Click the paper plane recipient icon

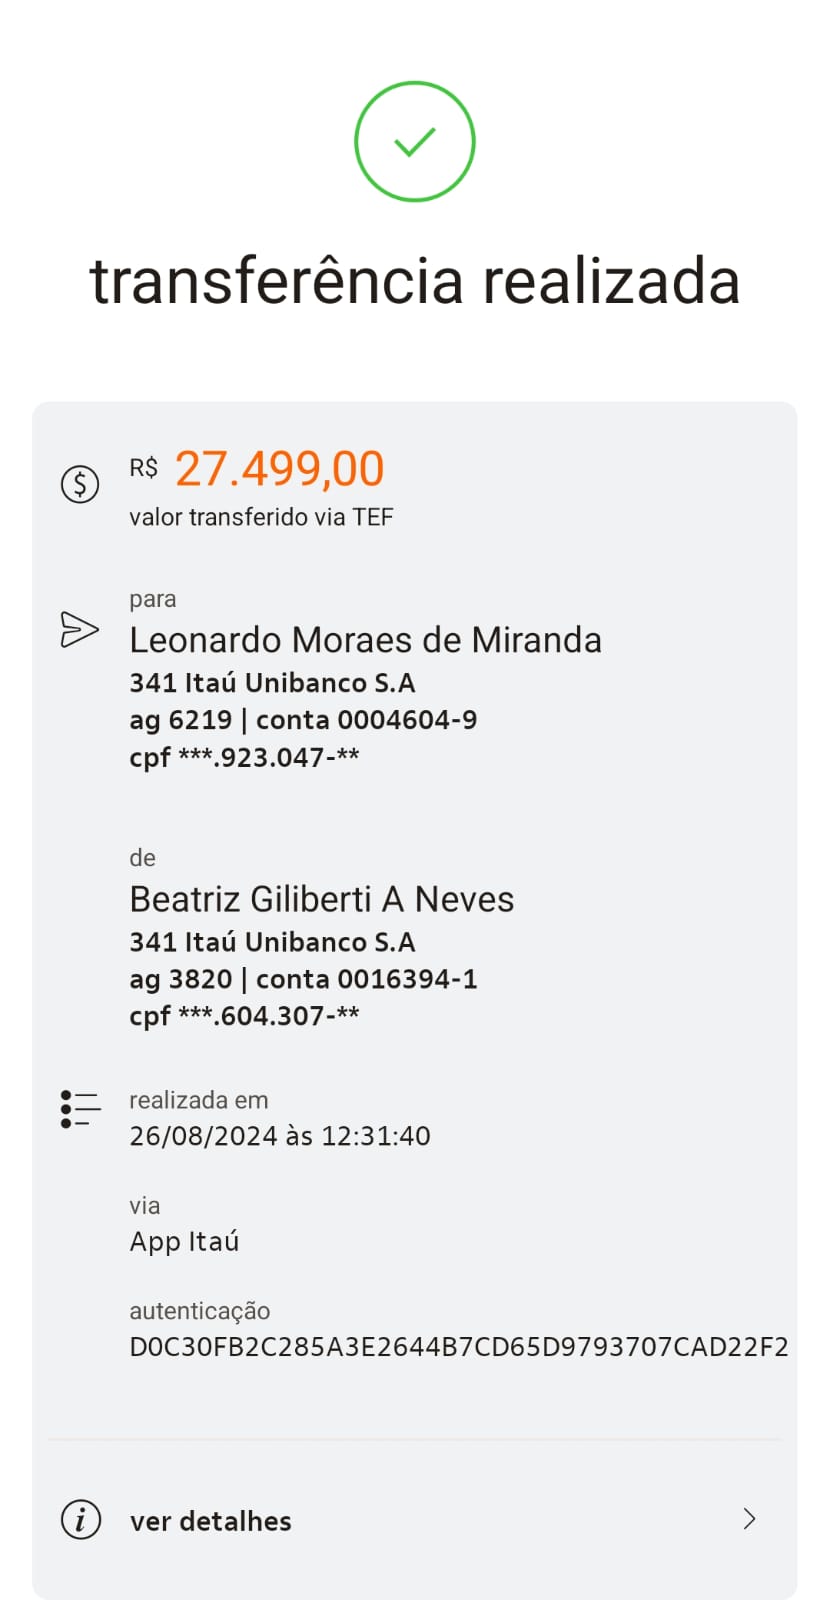point(80,629)
